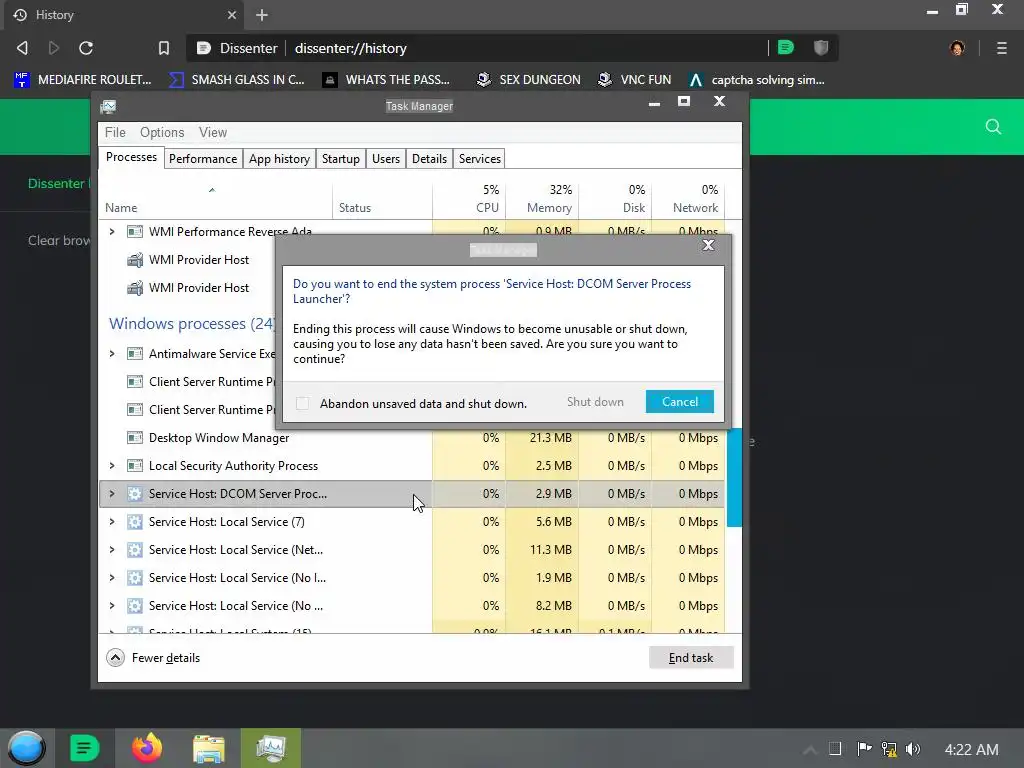Click the Task Manager vertical scrollbar thumb
The image size is (1024, 768).
(x=734, y=477)
